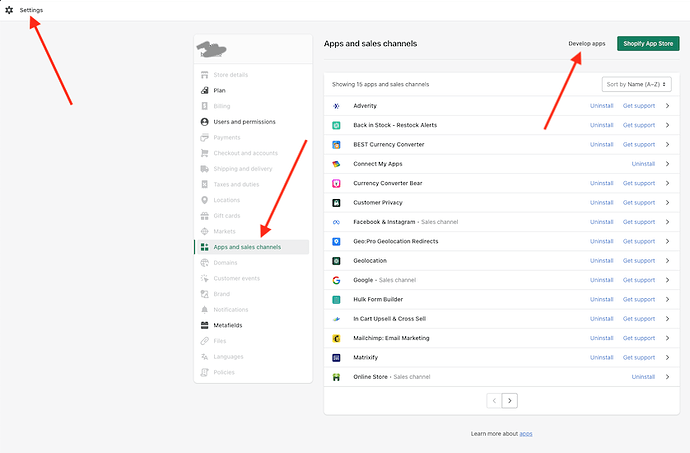This screenshot has width=690, height=453.
Task: Expand the Connect My Apps row chevron
Action: 668,164
